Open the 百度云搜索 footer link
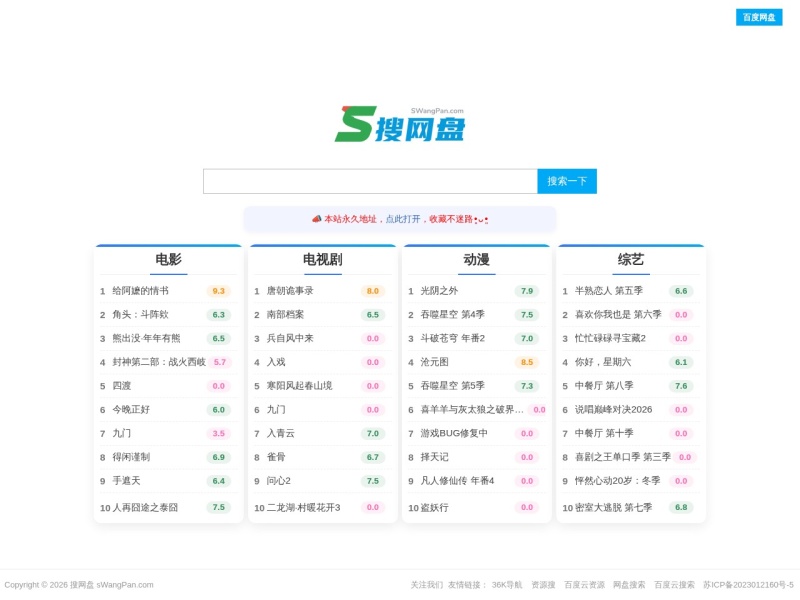800x600 pixels. tap(674, 585)
